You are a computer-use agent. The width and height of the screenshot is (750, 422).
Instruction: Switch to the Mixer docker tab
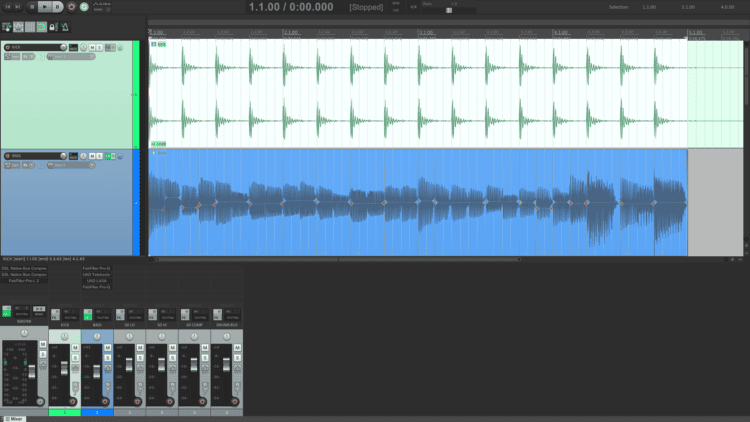tap(14, 419)
